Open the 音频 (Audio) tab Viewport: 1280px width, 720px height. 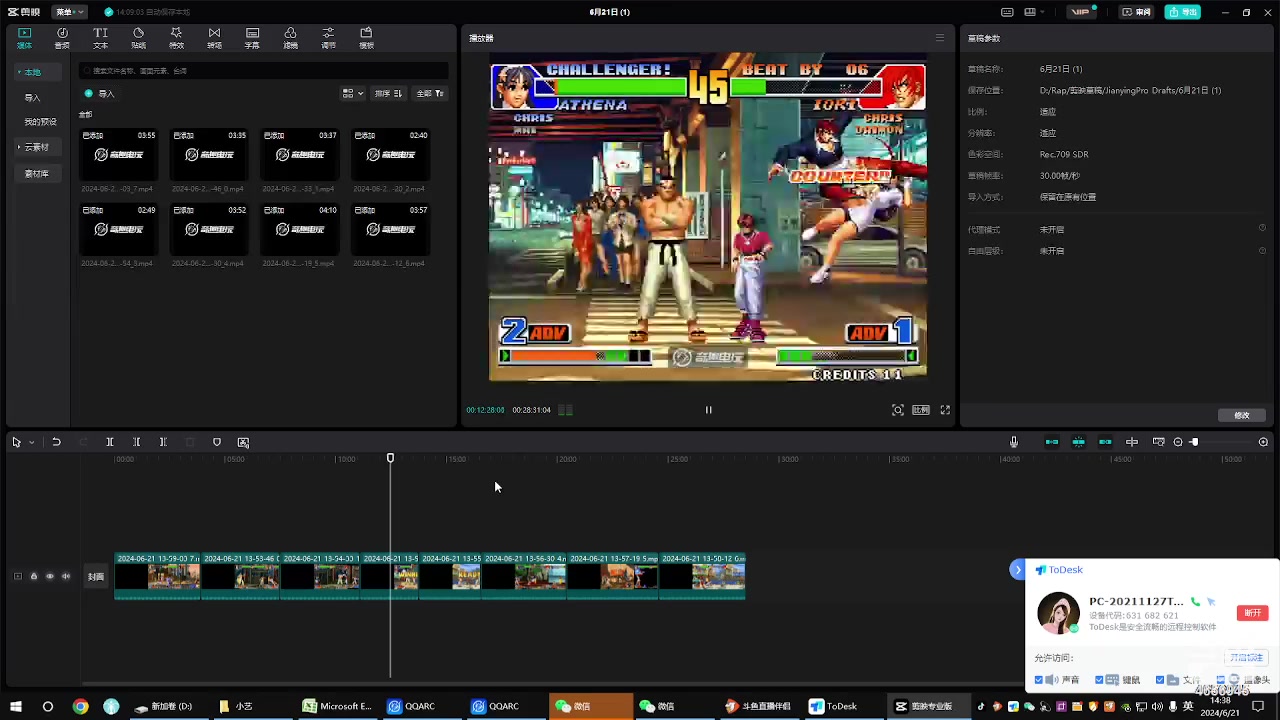click(x=62, y=38)
